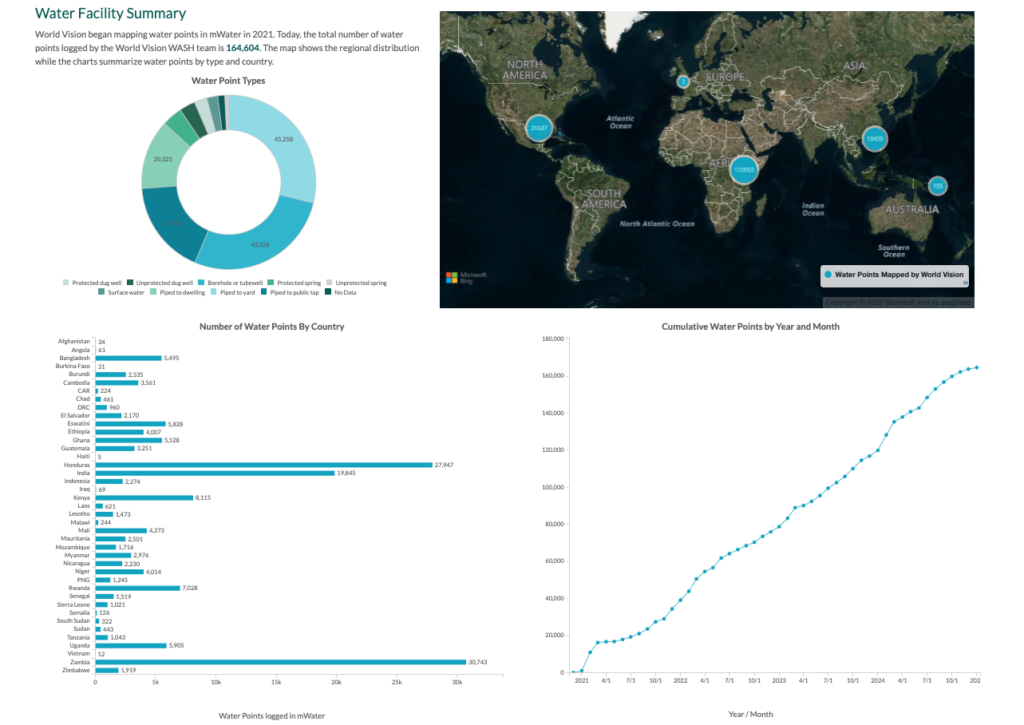The width and height of the screenshot is (1024, 725).
Task: Click the highlighted total 164,604 in the summary
Action: (242, 48)
